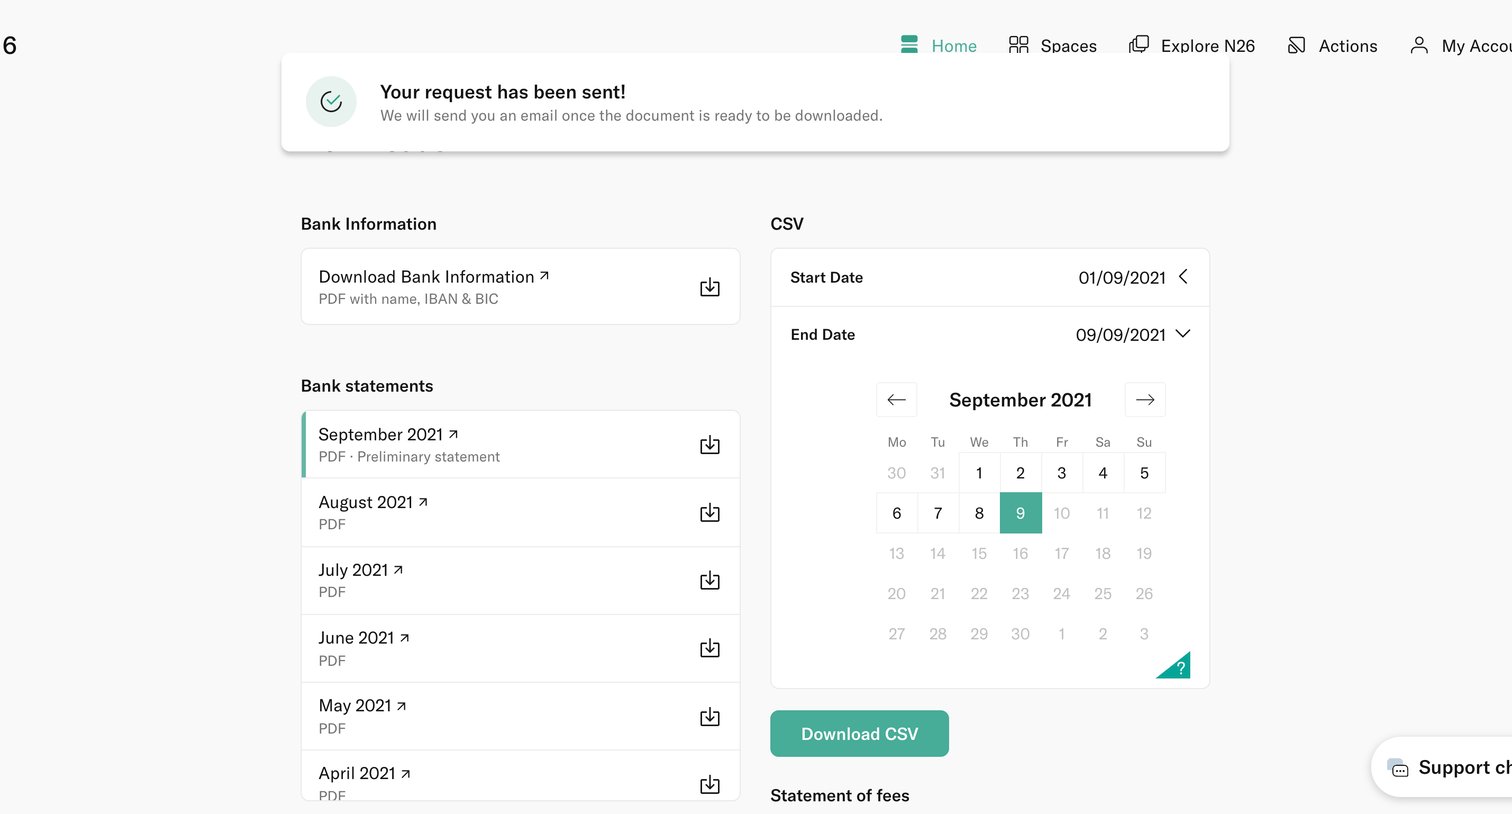1512x814 pixels.
Task: Select September 7 in calendar
Action: [938, 513]
